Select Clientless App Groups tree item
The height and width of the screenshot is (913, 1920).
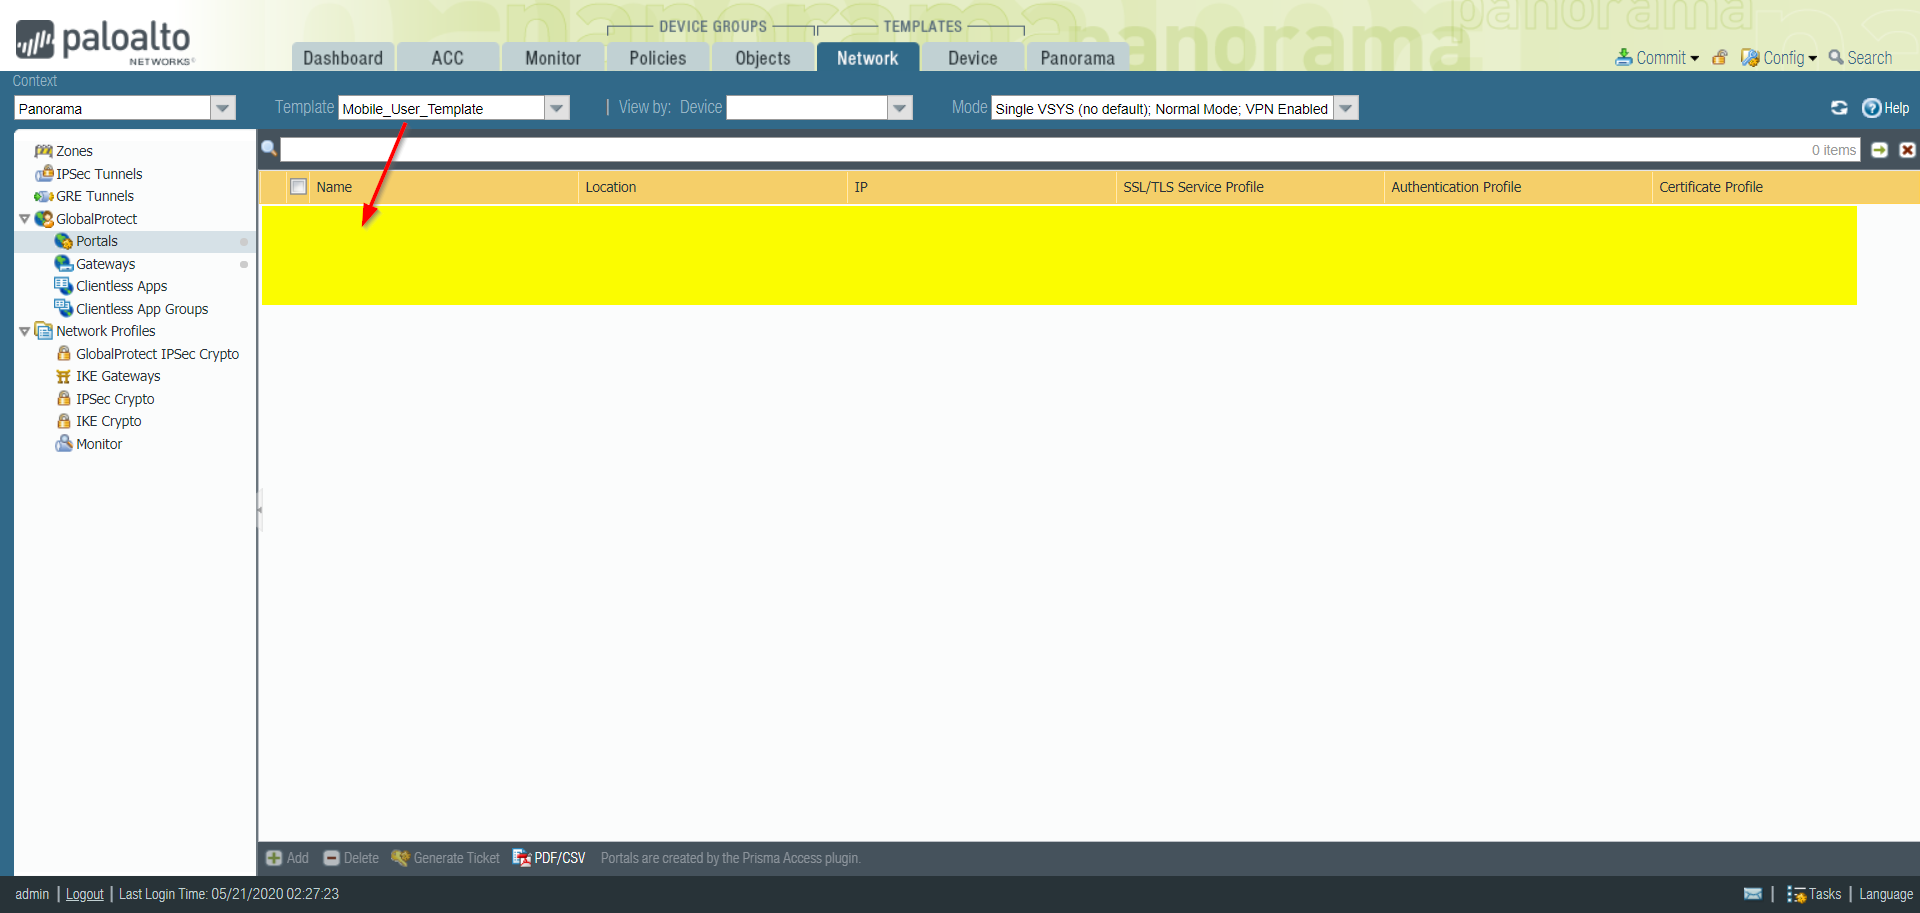142,309
